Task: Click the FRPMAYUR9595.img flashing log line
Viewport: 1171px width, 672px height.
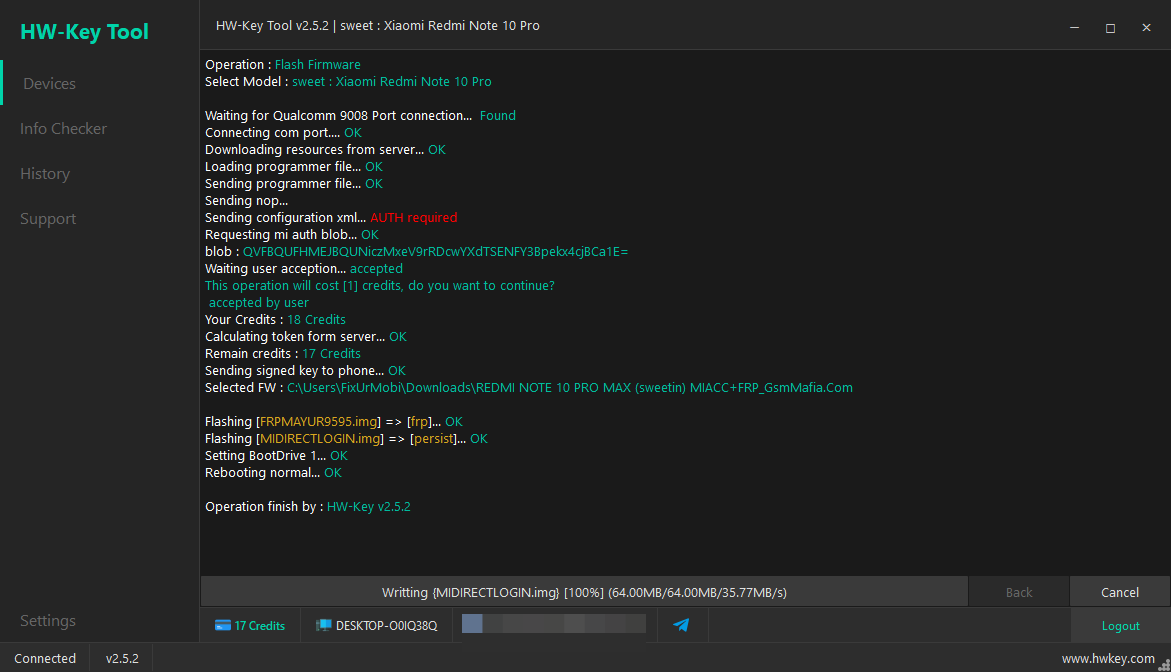Action: pos(333,422)
